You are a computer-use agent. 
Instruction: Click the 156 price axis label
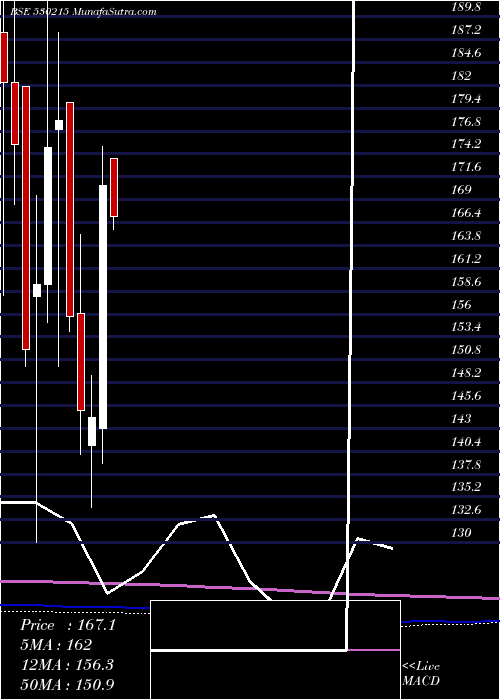click(x=461, y=304)
